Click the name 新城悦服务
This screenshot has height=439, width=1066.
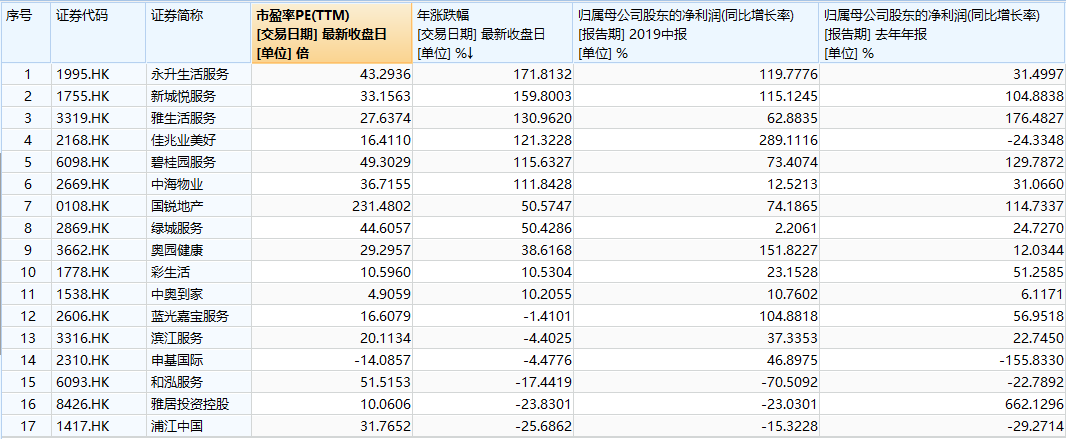point(184,96)
